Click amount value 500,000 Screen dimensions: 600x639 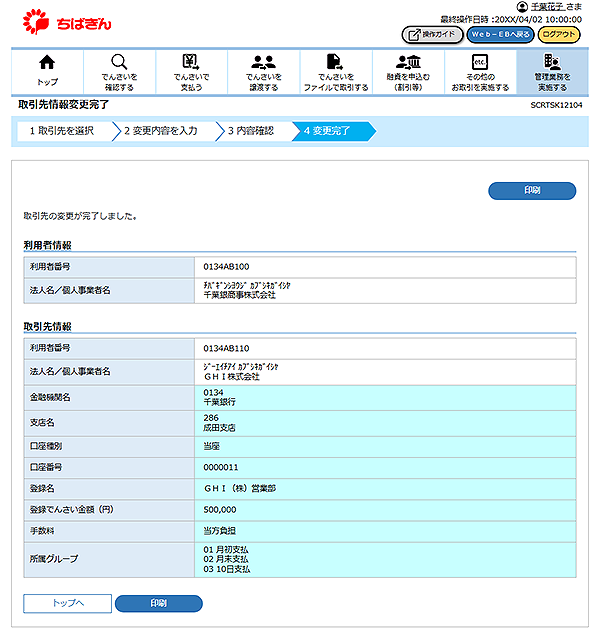click(x=220, y=510)
